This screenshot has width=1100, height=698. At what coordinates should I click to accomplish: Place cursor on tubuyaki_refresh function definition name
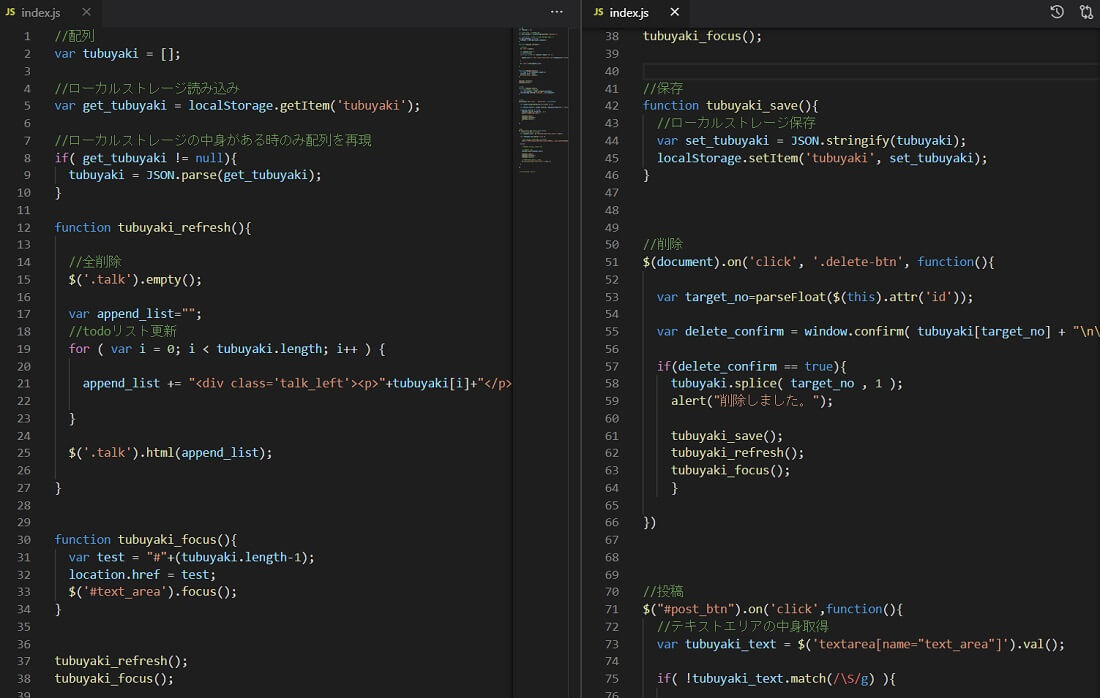point(173,228)
